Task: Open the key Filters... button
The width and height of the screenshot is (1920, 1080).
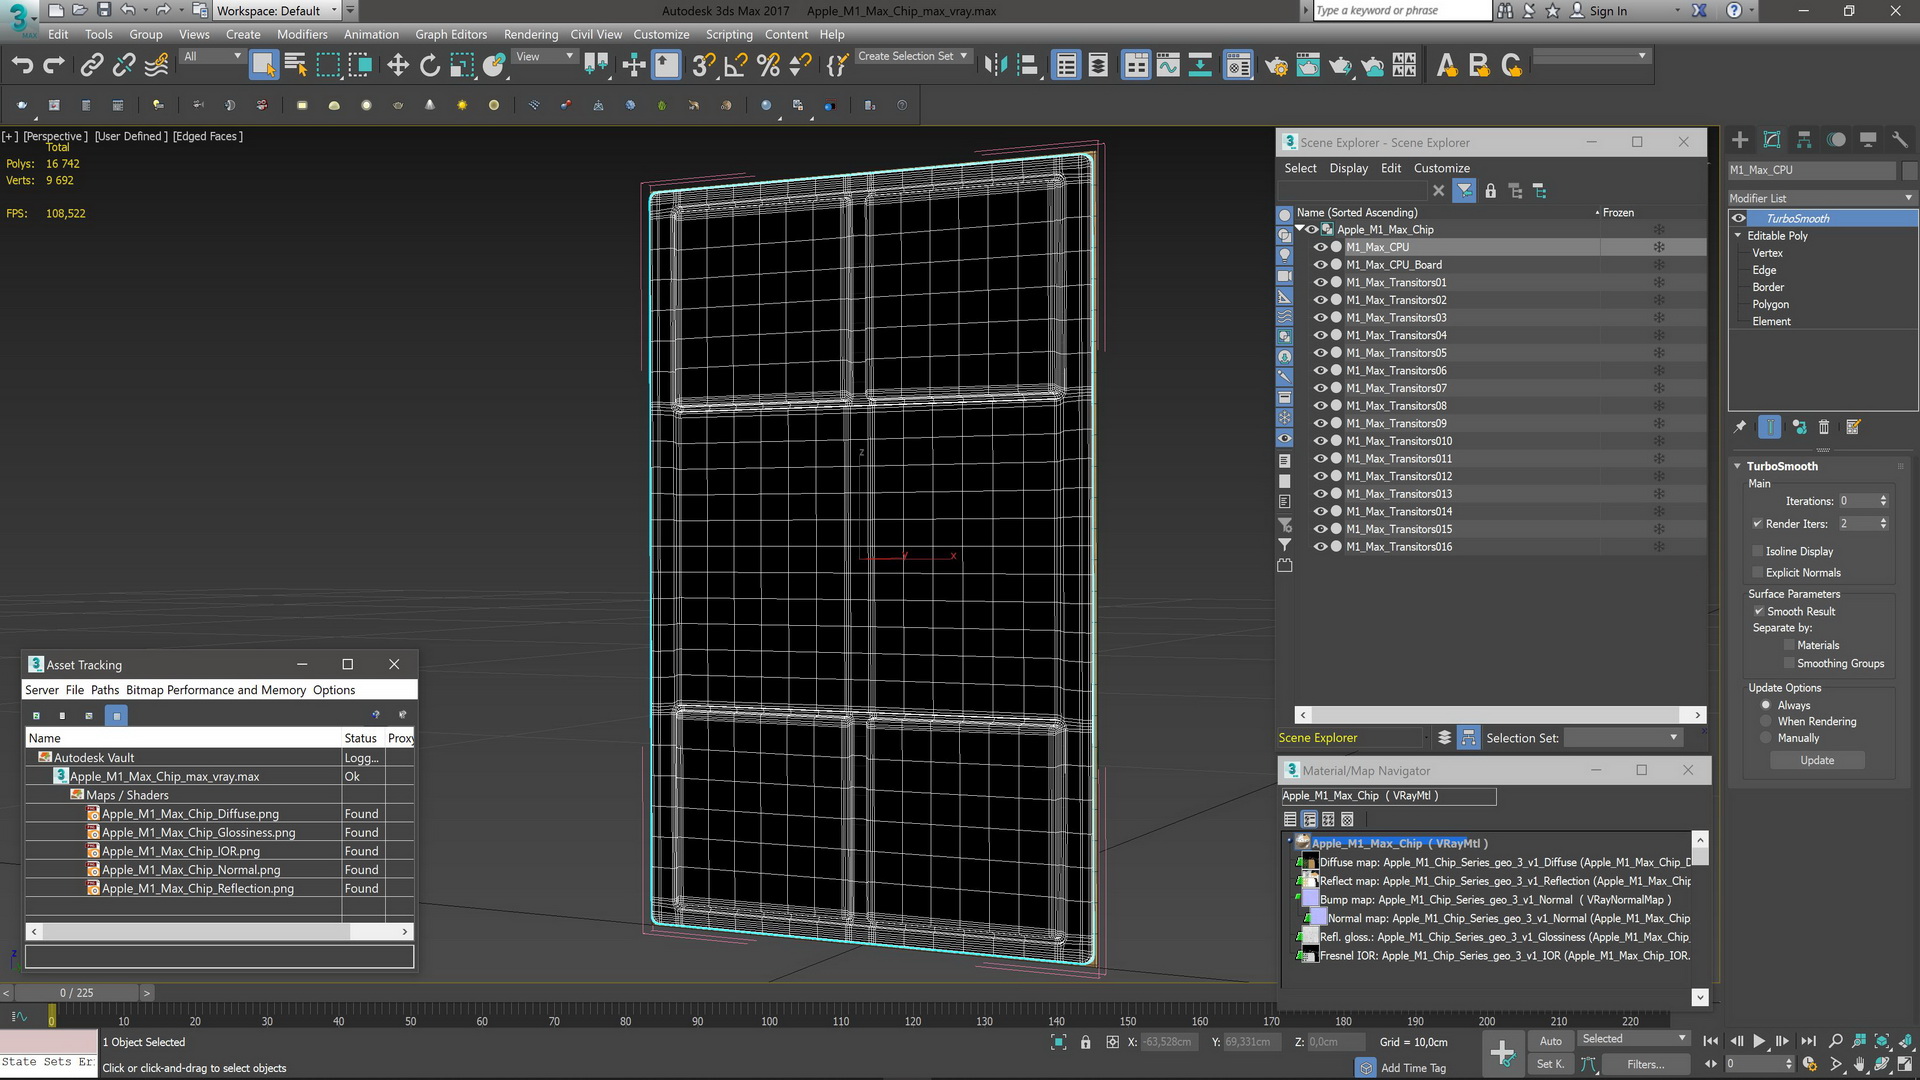Action: coord(1645,1064)
